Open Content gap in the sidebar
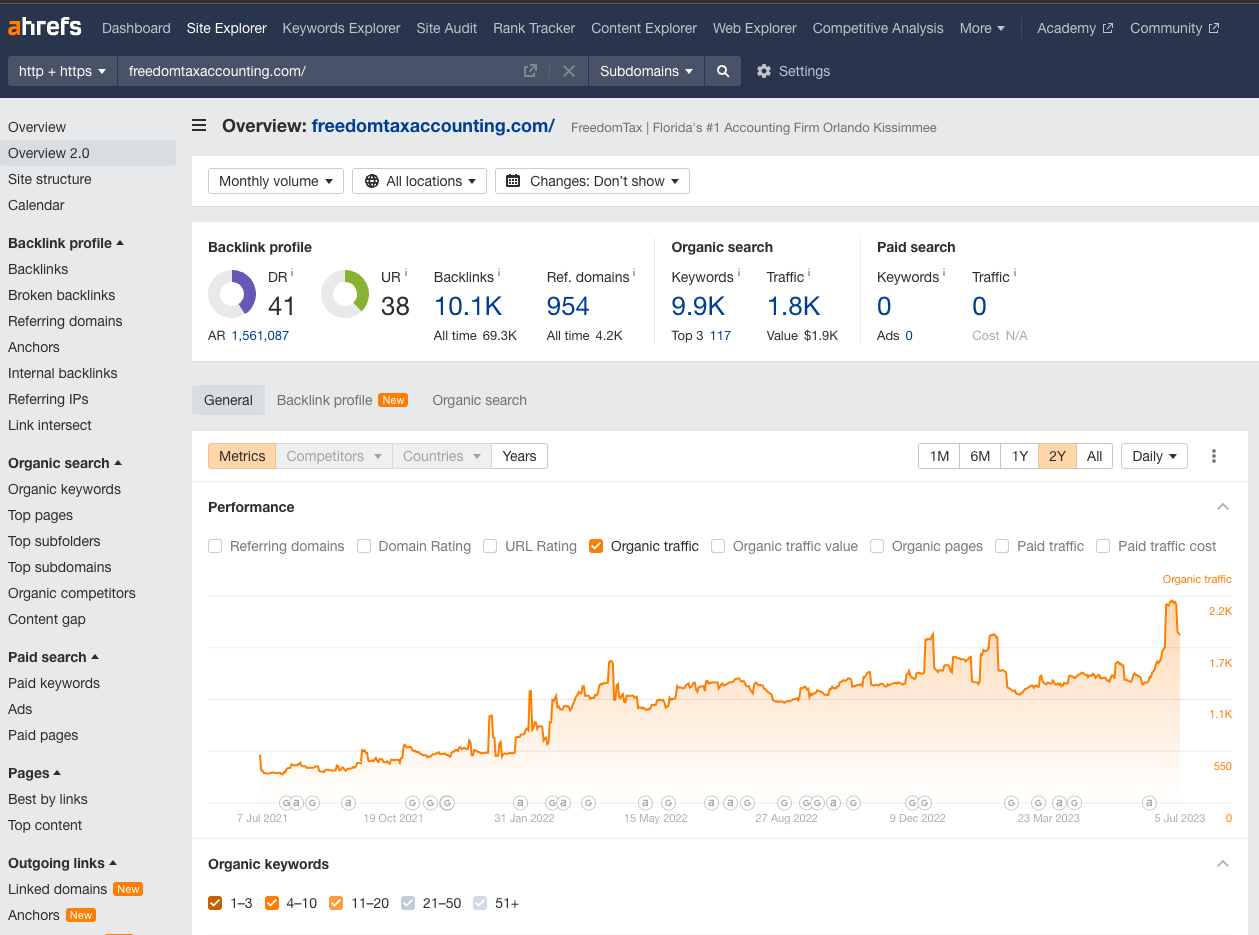1259x935 pixels. 47,619
